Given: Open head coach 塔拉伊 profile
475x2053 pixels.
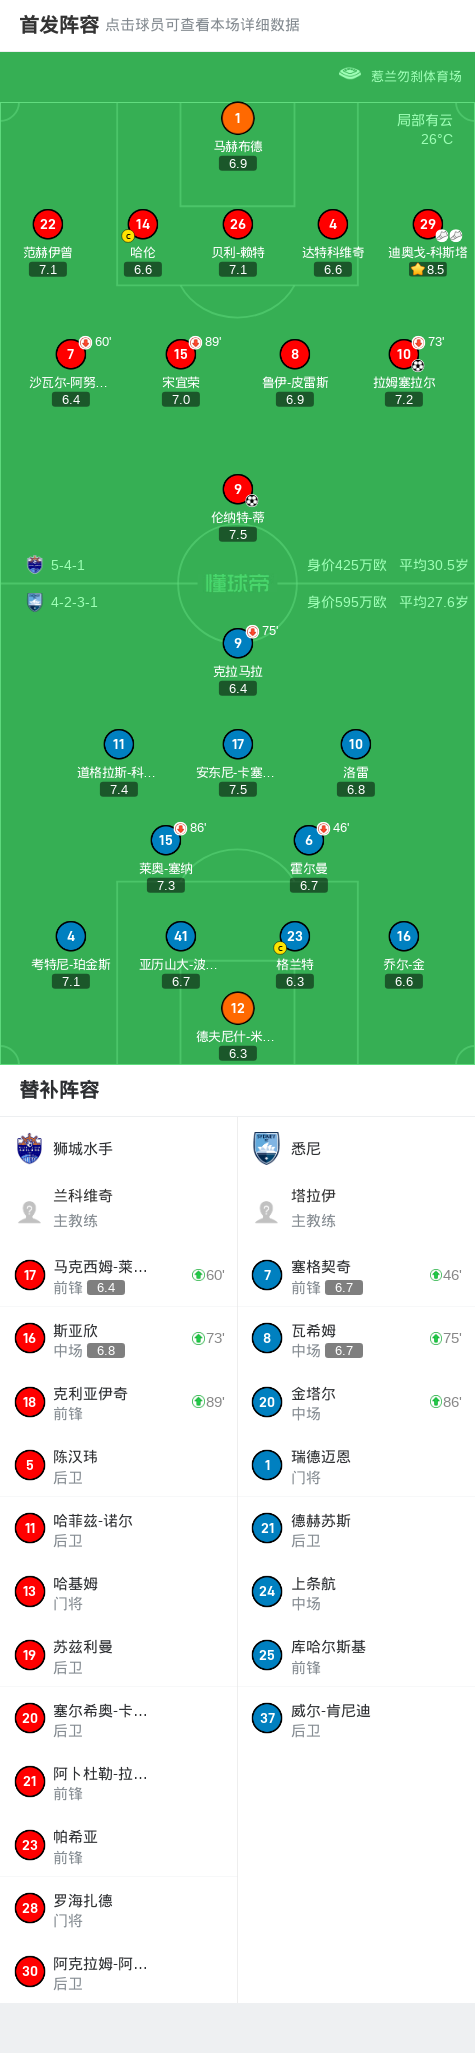Looking at the screenshot, I should [356, 1208].
